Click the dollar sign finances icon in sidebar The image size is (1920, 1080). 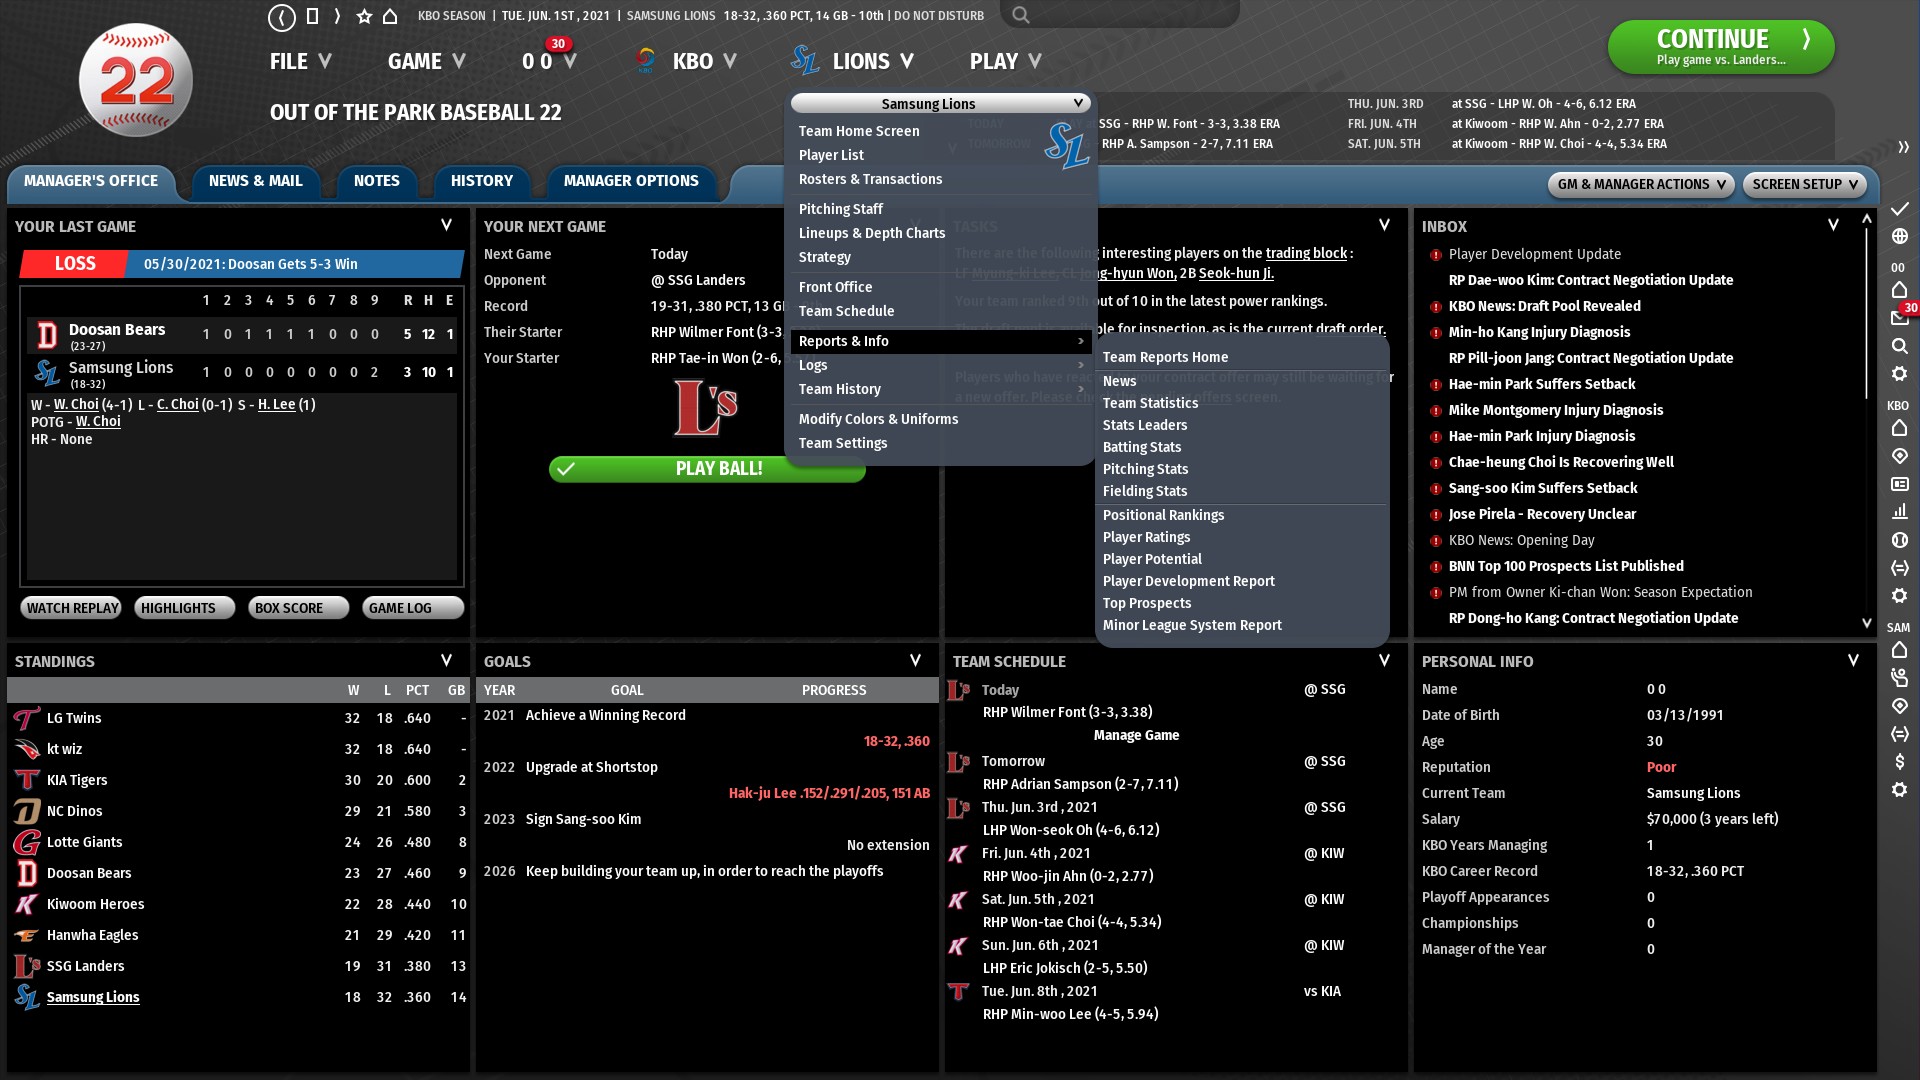[x=1899, y=762]
